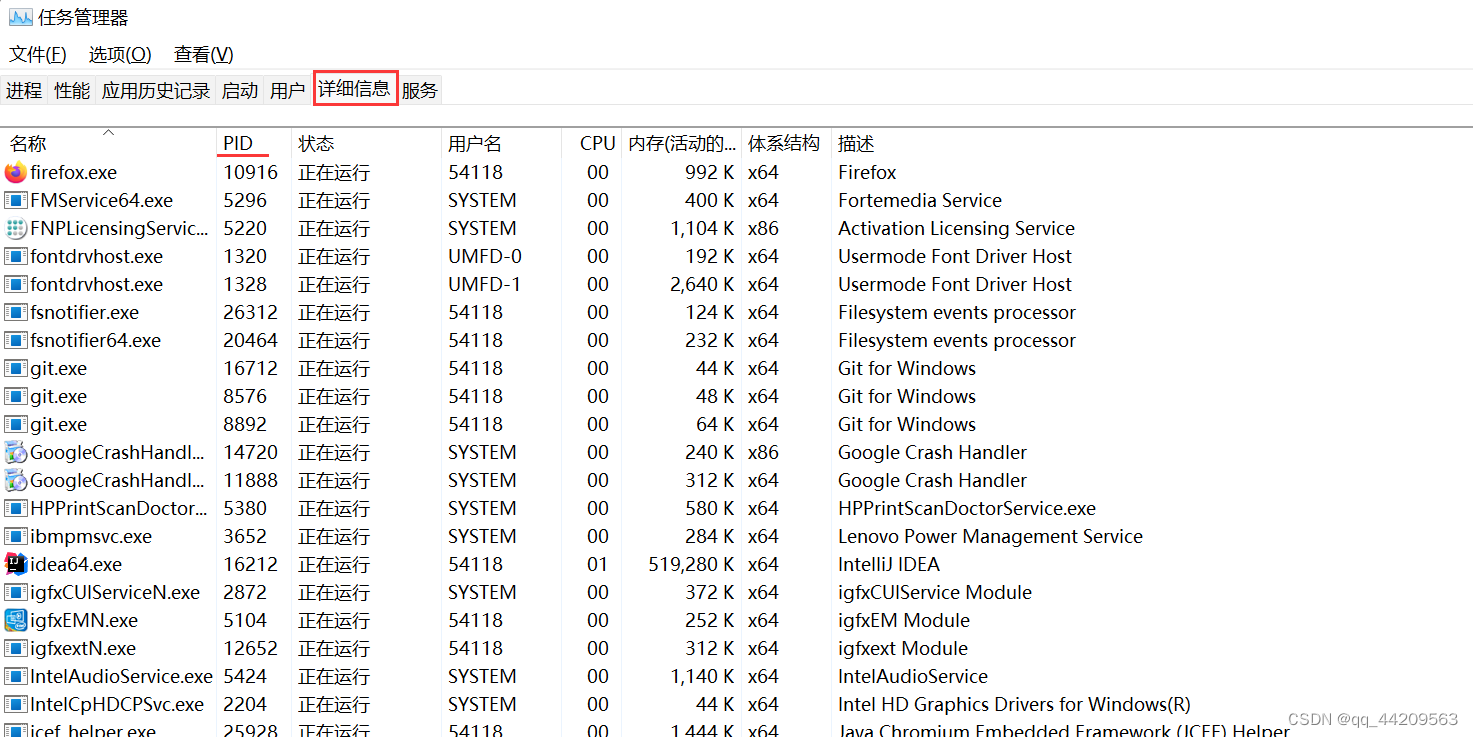The width and height of the screenshot is (1473, 737).
Task: Click the icon of git.exe PID 16712
Action: (x=15, y=368)
